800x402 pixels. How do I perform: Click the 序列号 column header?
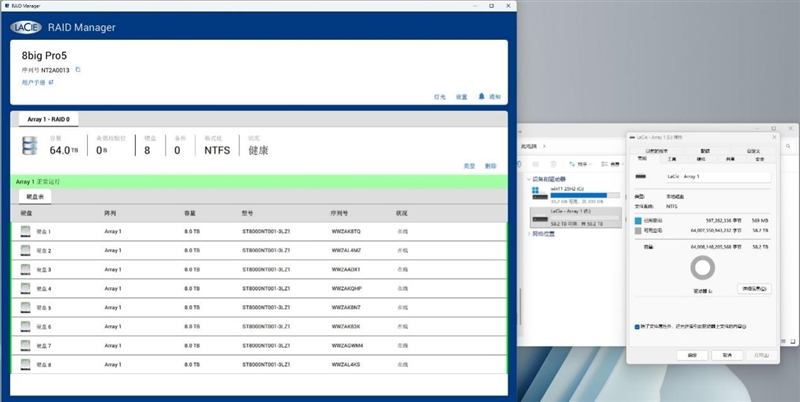[x=339, y=213]
